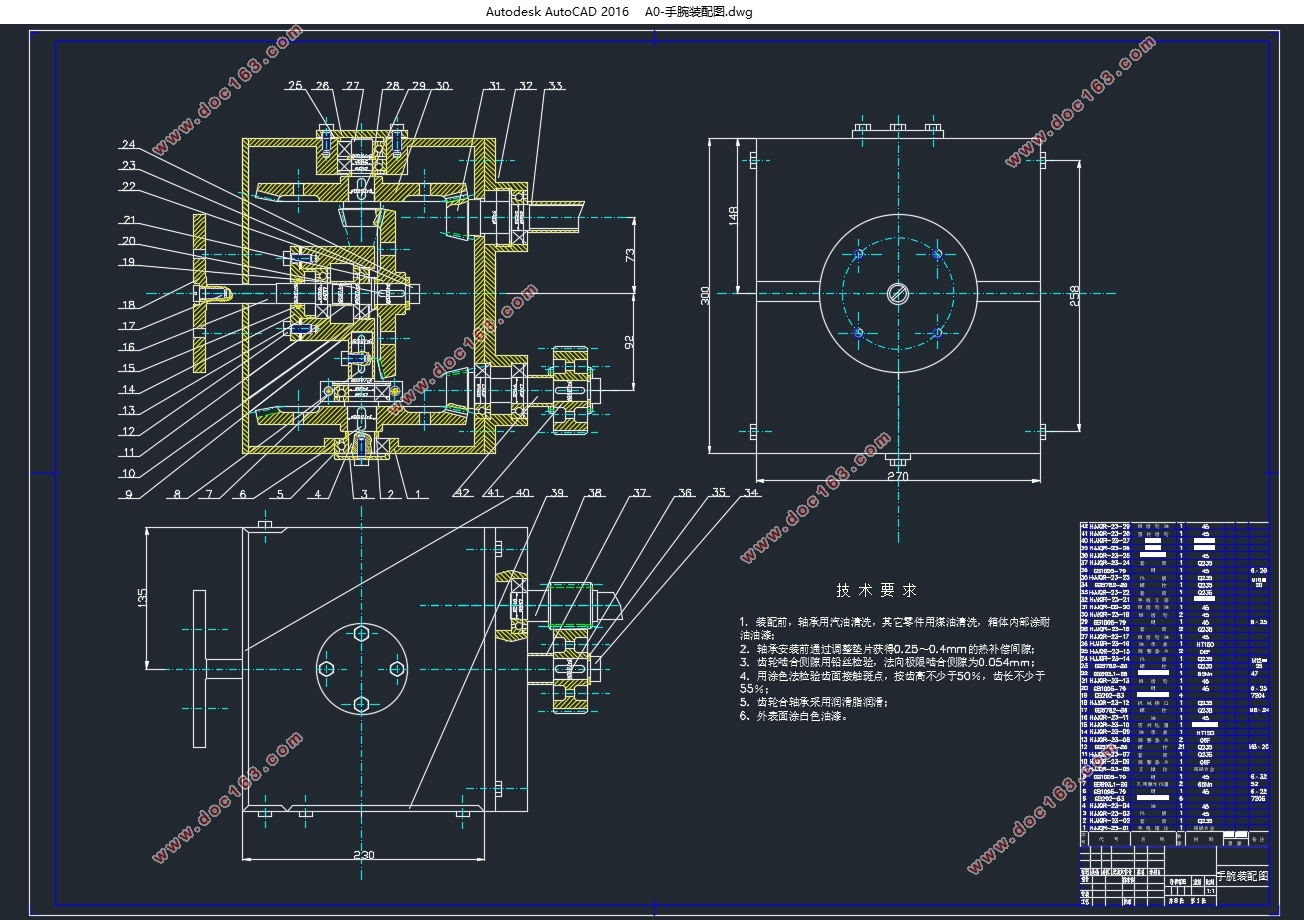The image size is (1304, 920).
Task: Select the 6×32 remark in parts list
Action: (1259, 775)
